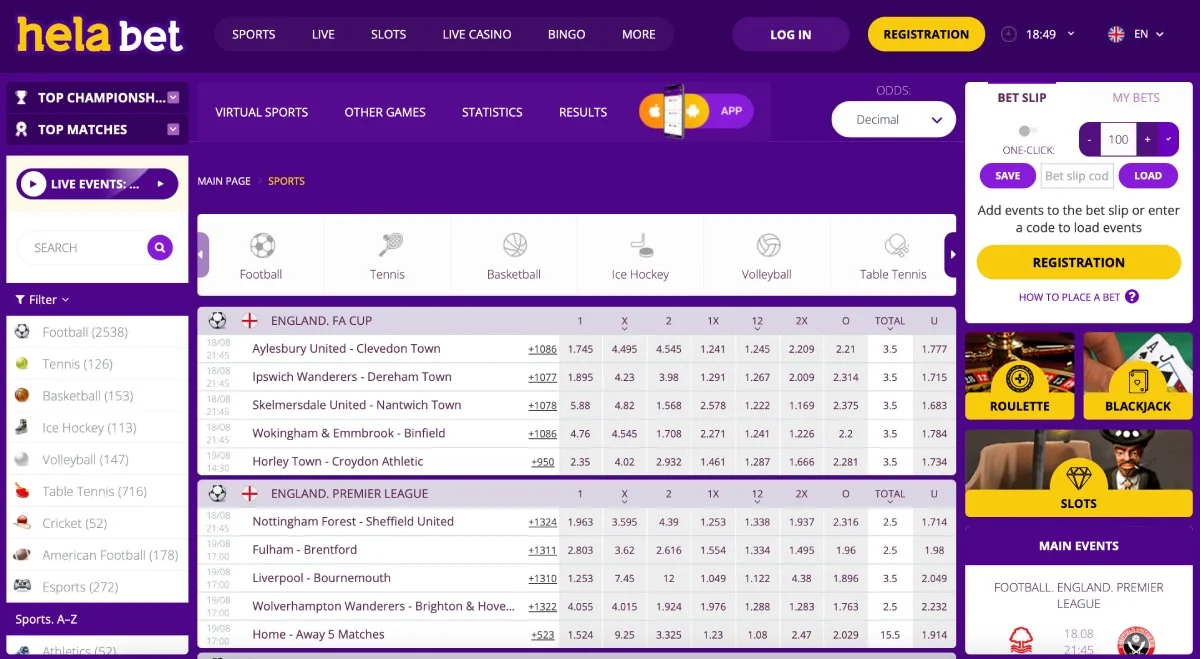Open the Slots menu item

388,34
